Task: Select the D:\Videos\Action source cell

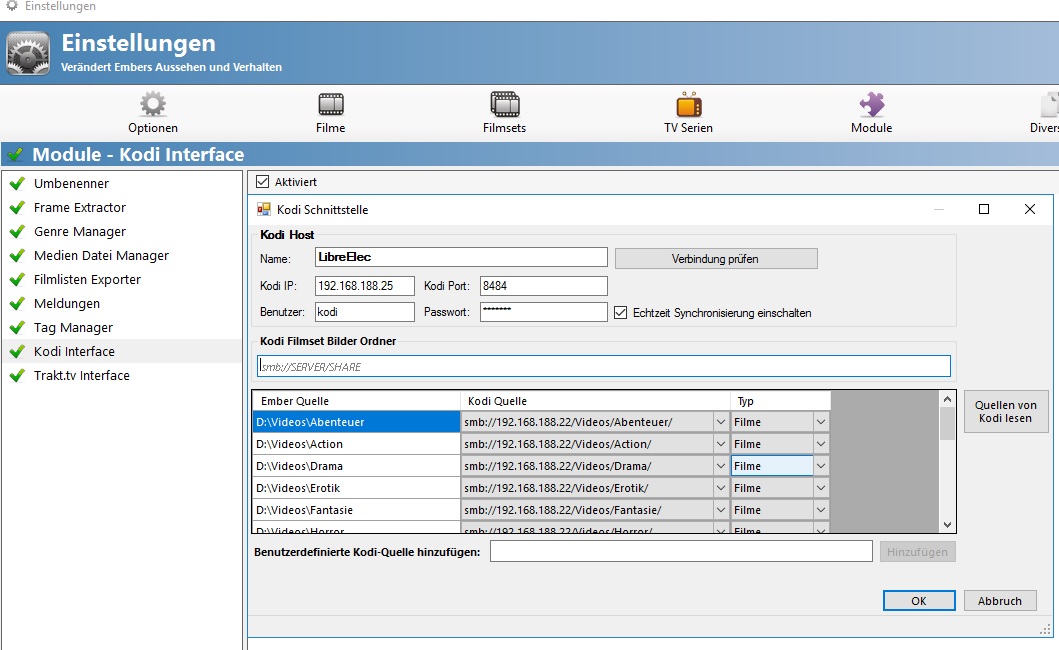Action: tap(357, 444)
